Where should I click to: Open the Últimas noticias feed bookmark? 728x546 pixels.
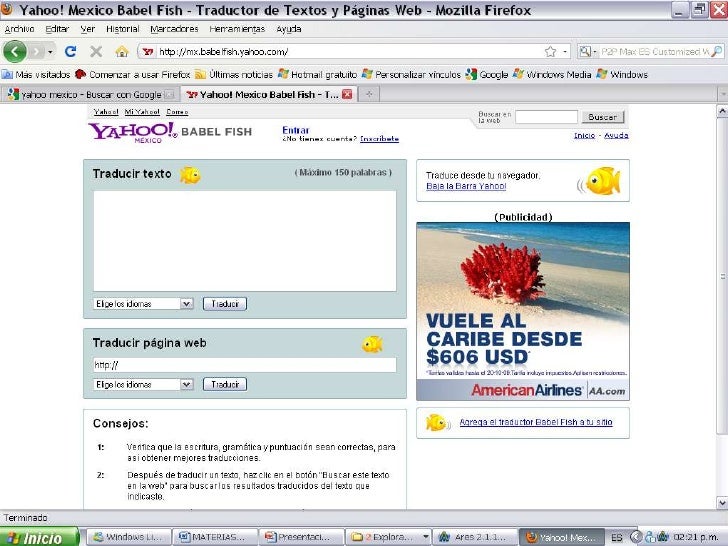coord(234,74)
